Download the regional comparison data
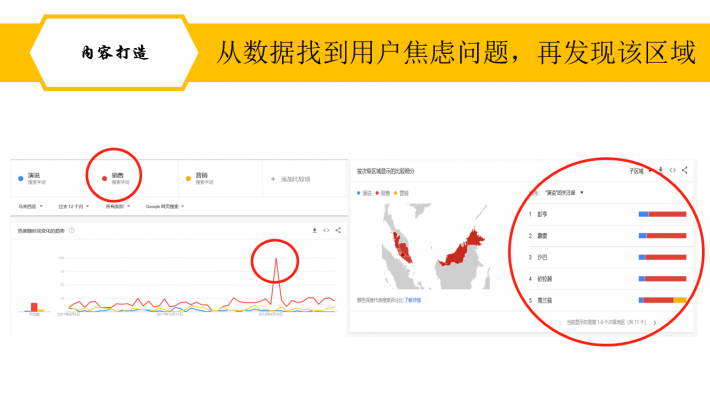 (661, 170)
